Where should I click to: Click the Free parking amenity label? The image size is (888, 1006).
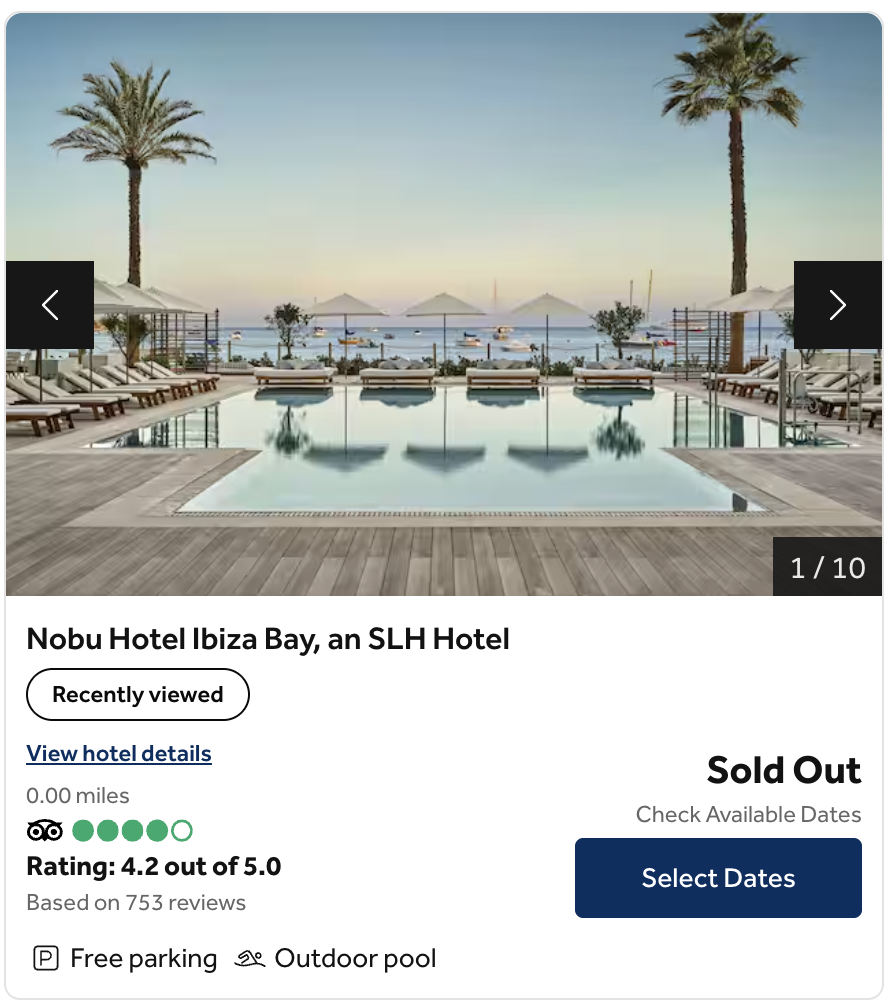coord(142,958)
